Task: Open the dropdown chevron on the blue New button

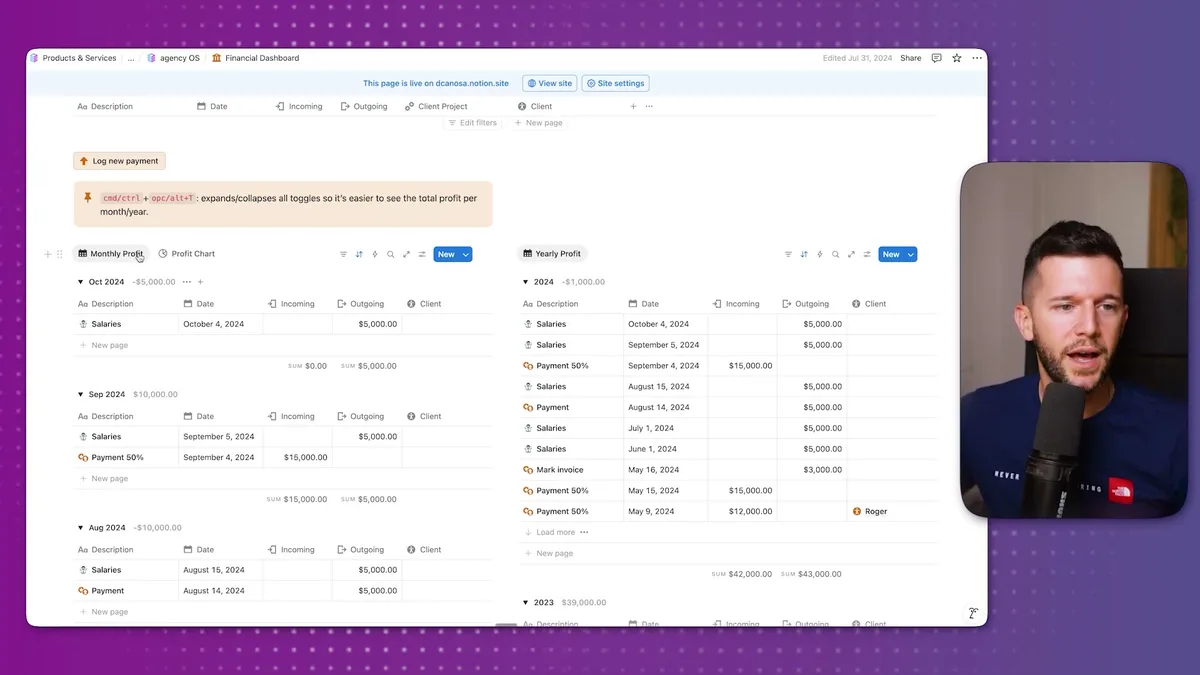Action: click(467, 254)
